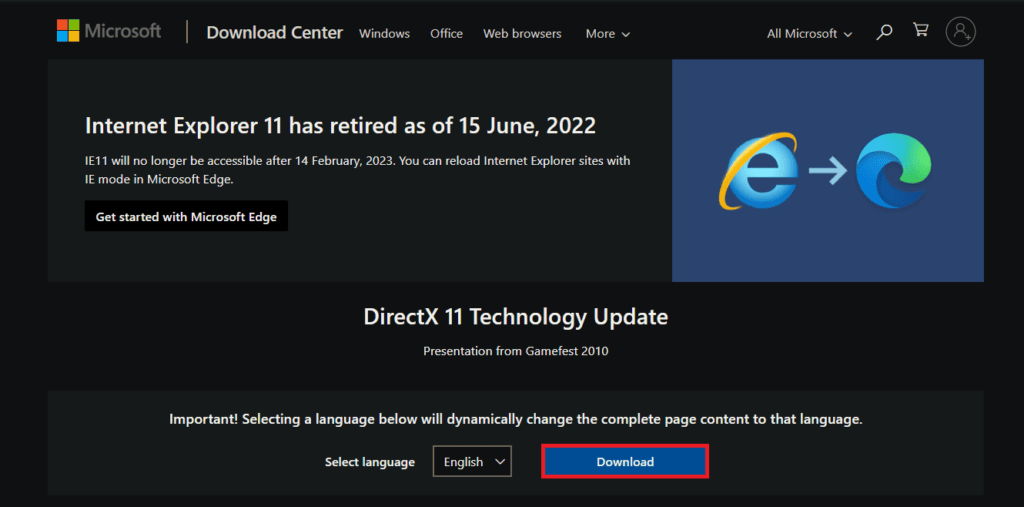Click Get started with Microsoft Edge
This screenshot has height=507, width=1024.
coord(186,216)
